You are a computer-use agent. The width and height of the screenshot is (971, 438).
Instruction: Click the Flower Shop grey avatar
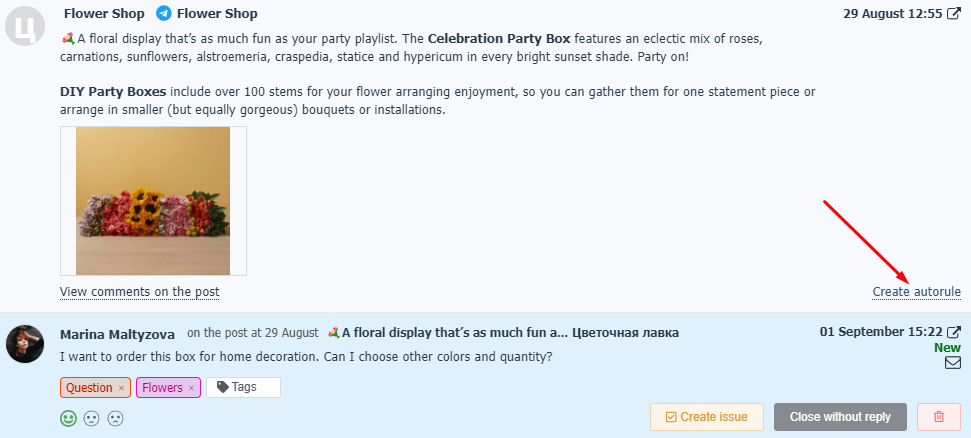(x=25, y=26)
